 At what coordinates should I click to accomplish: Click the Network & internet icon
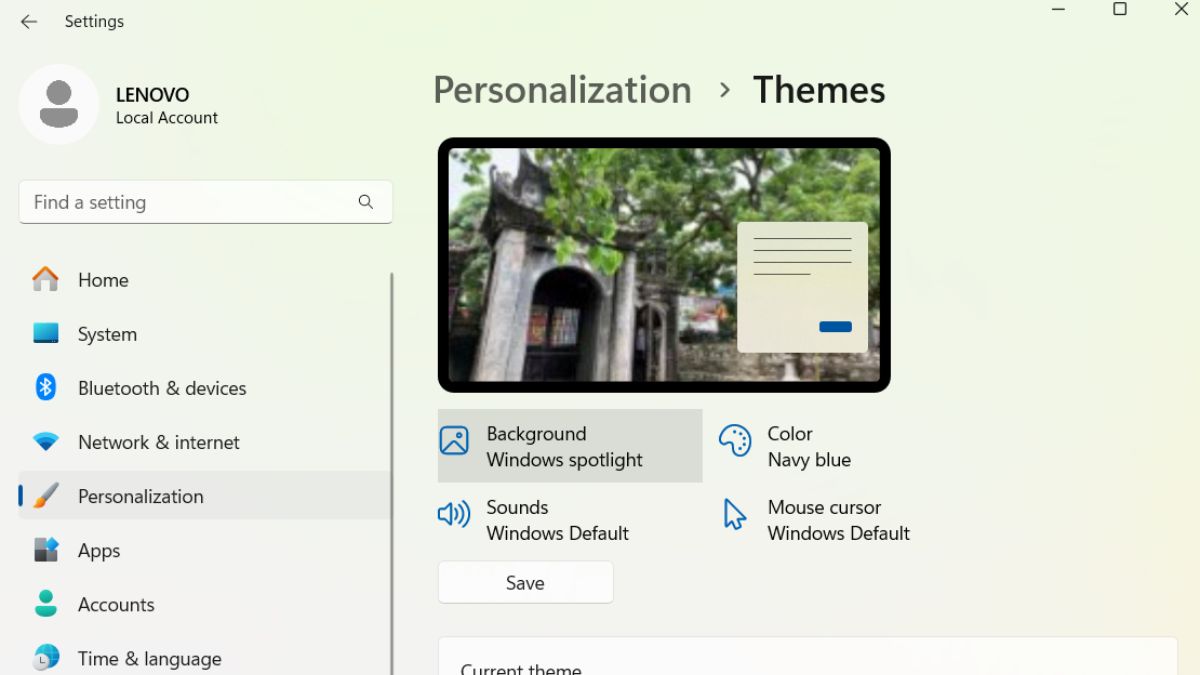(45, 441)
